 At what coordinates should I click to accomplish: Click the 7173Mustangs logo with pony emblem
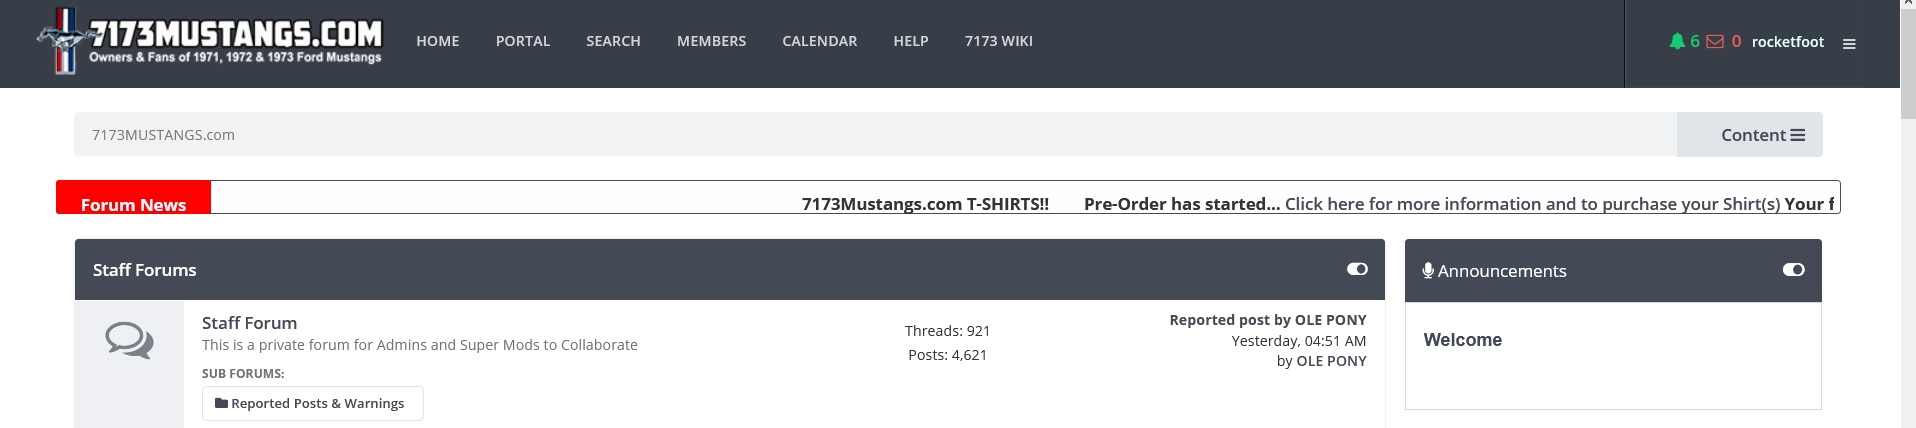tap(209, 41)
